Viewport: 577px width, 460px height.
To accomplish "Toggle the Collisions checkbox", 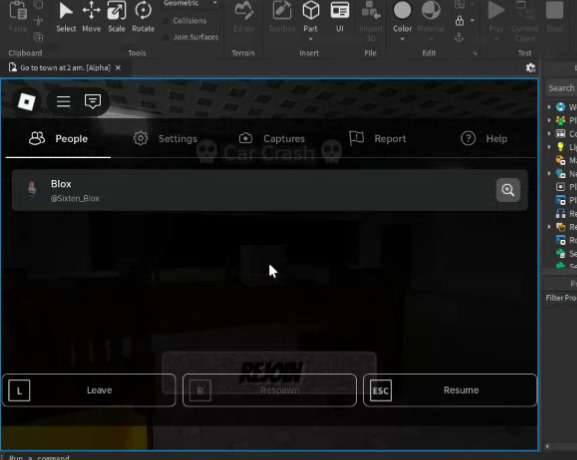I will click(166, 21).
